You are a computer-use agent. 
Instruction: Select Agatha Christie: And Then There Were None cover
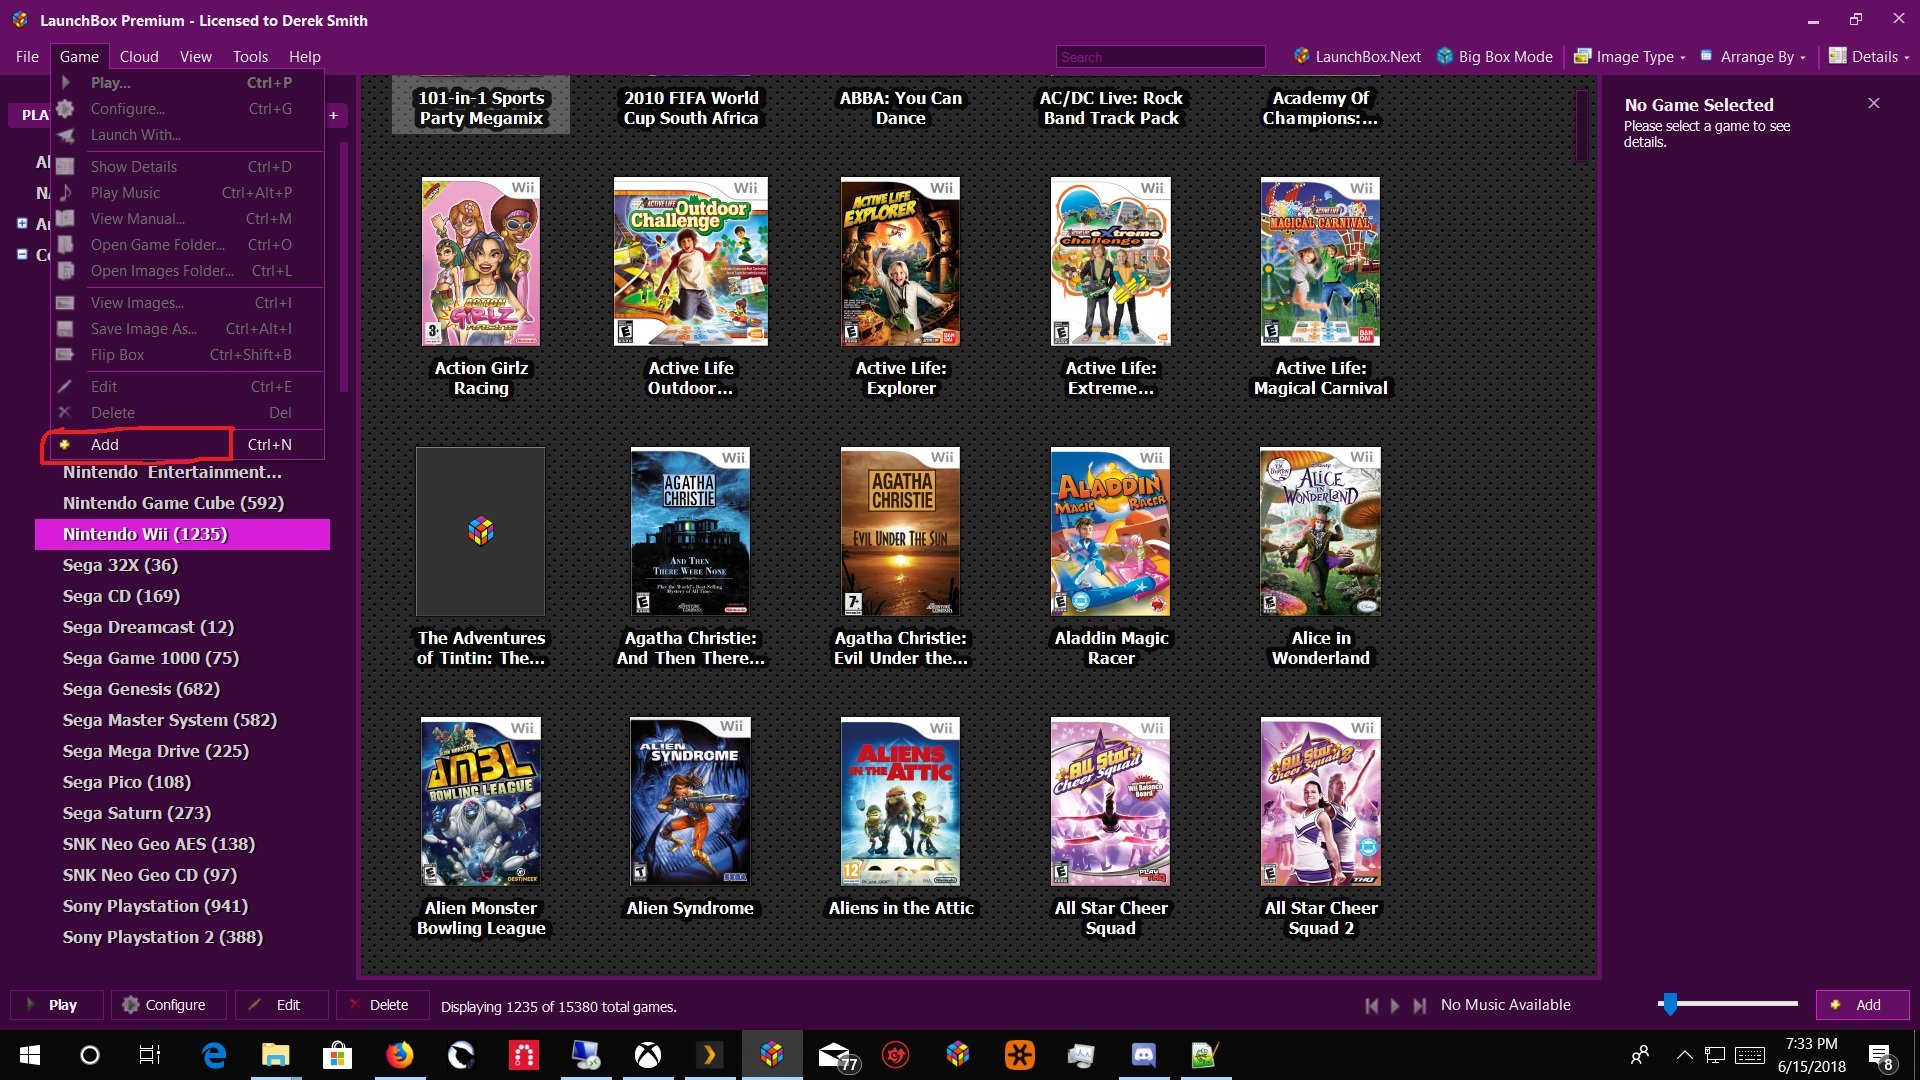click(691, 532)
